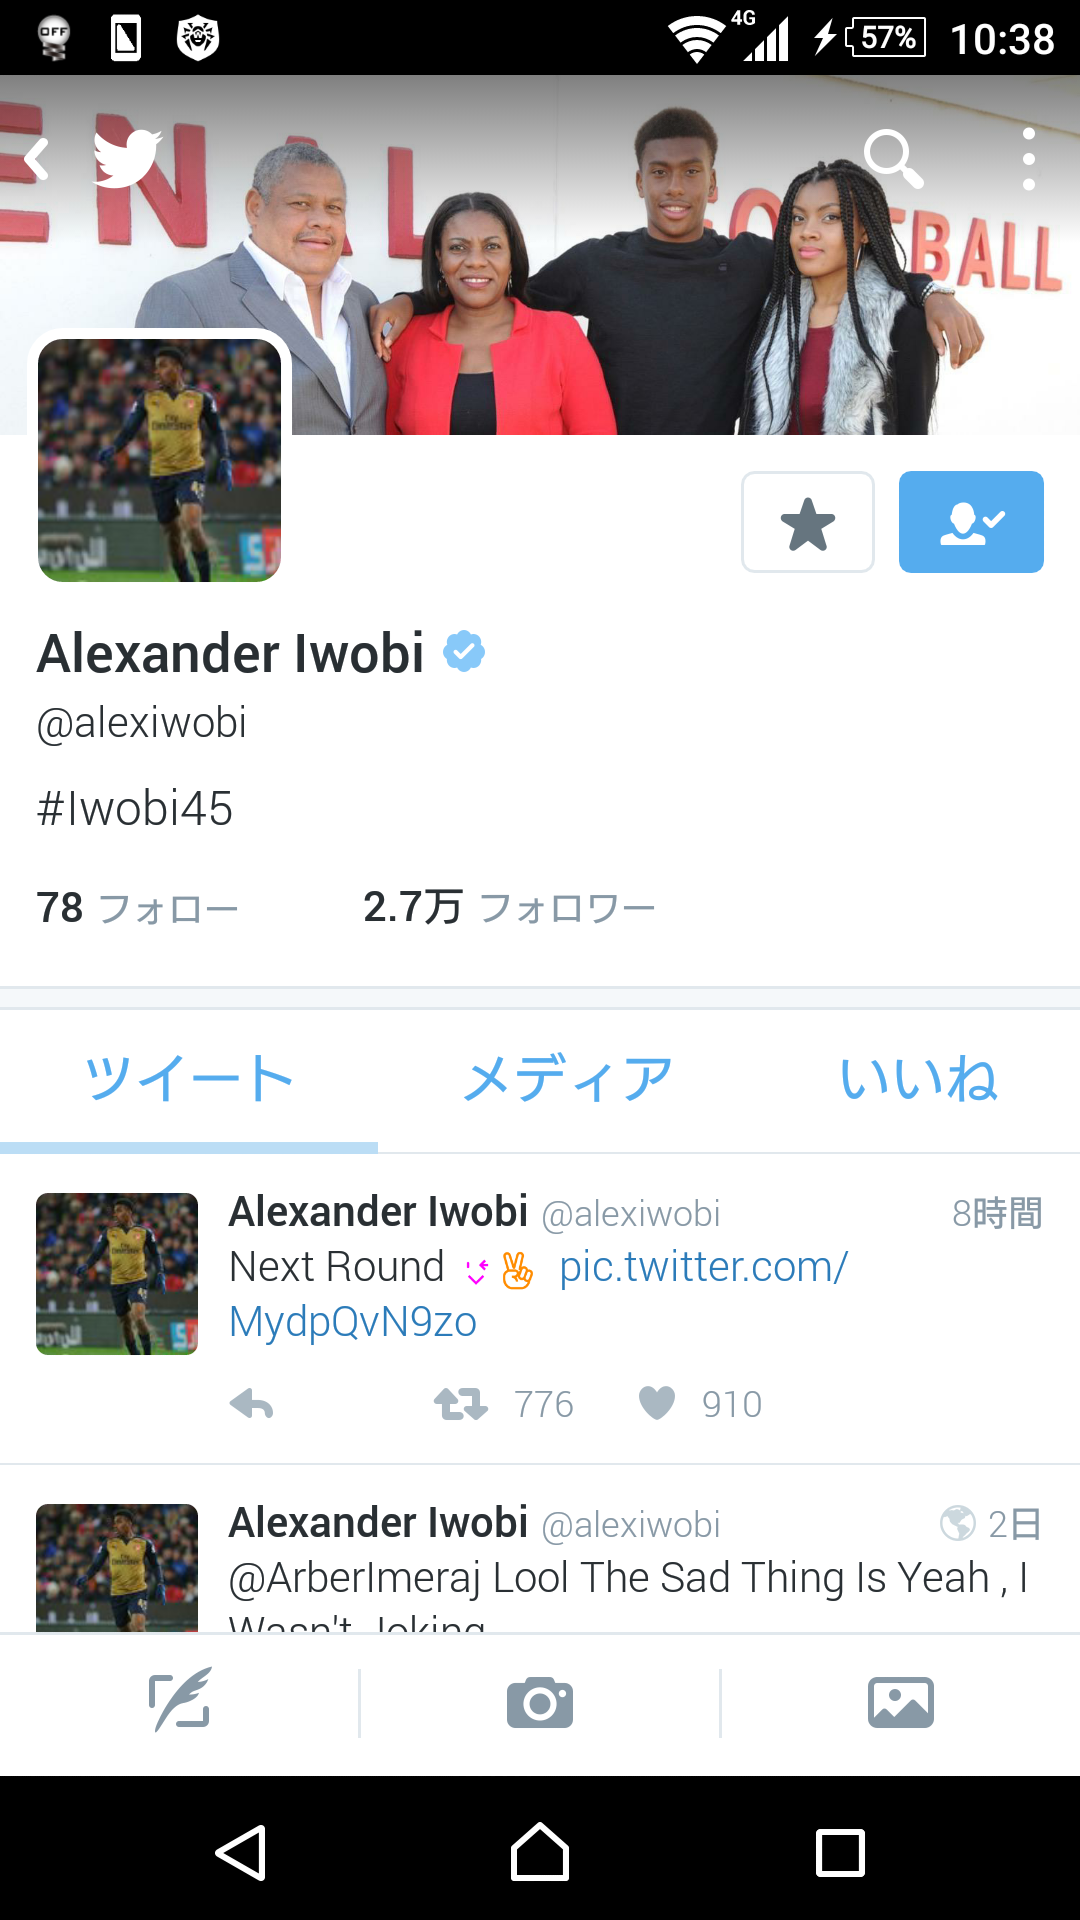The image size is (1080, 1920).
Task: Switch to the いいね tab
Action: [x=918, y=1079]
